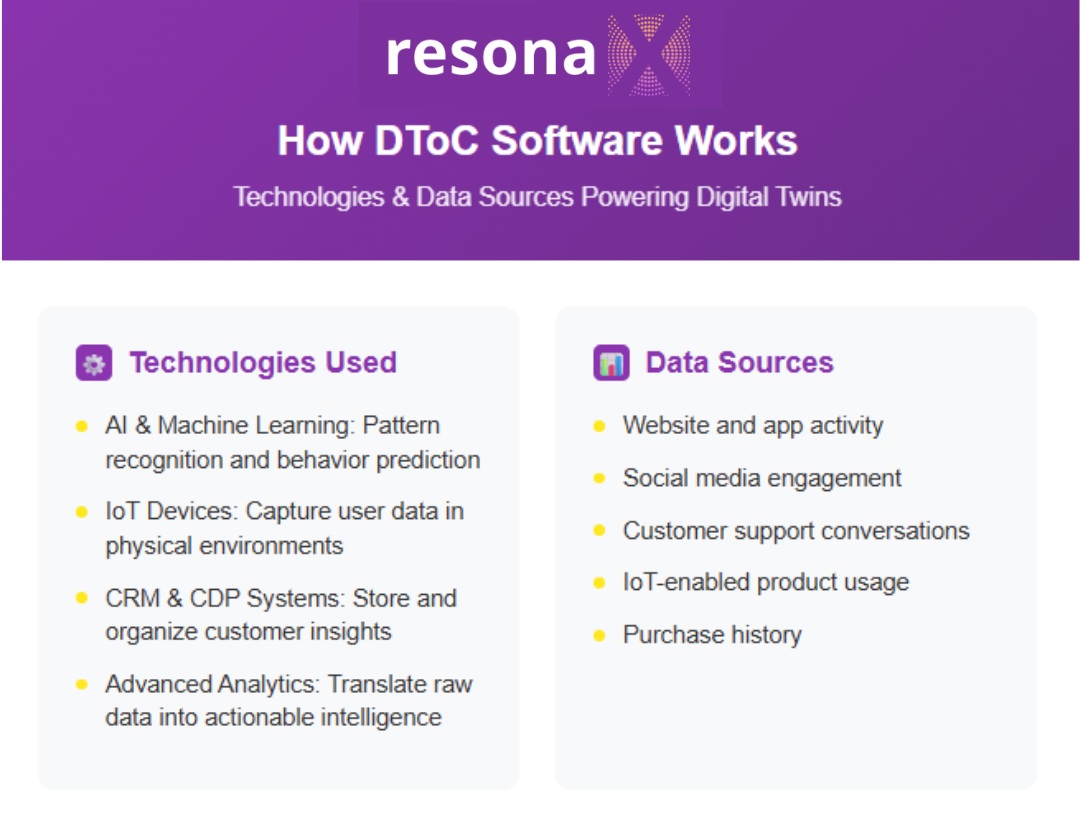This screenshot has height=823, width=1080.
Task: Click Social media engagement entry
Action: pyautogui.click(x=762, y=478)
